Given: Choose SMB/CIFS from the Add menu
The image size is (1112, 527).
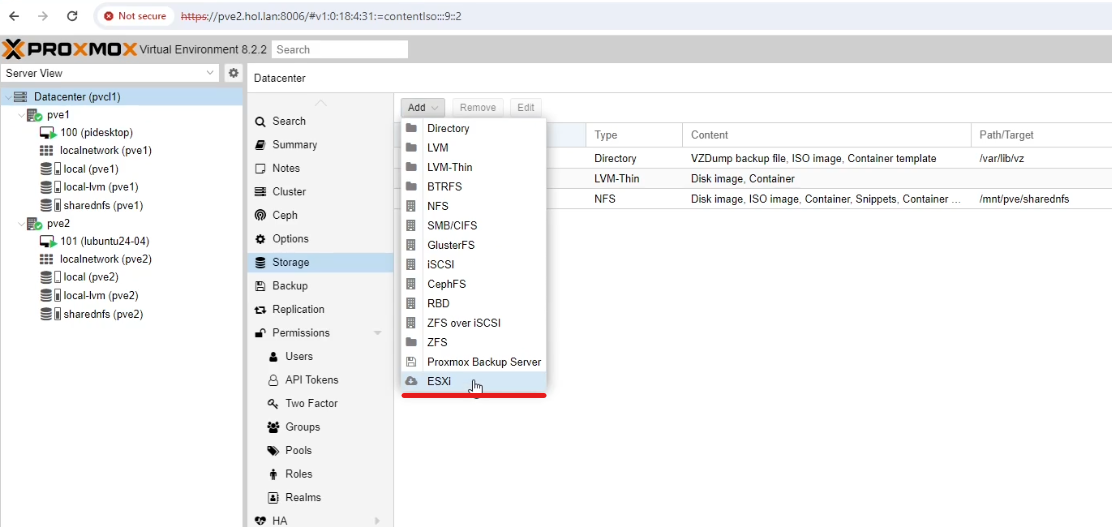Looking at the screenshot, I should (473, 226).
